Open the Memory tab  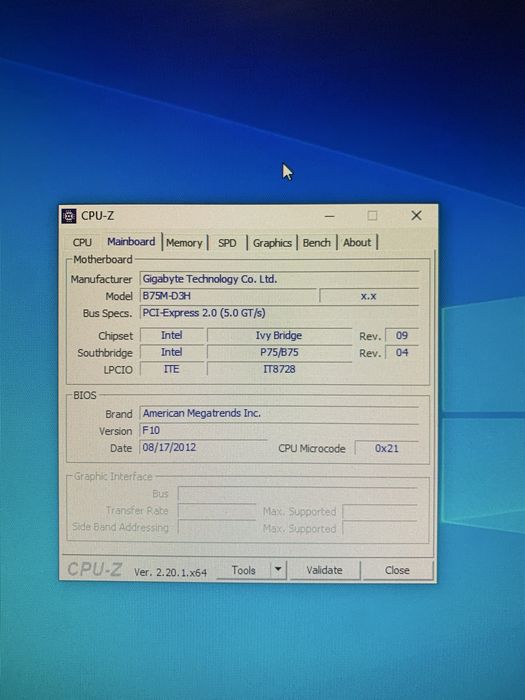click(x=184, y=243)
